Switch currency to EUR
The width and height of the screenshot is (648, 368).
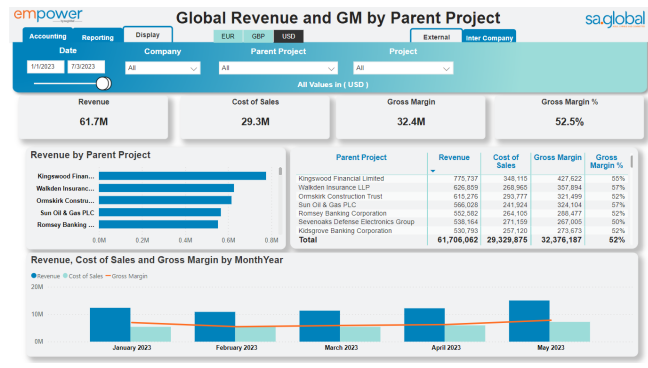click(x=228, y=36)
